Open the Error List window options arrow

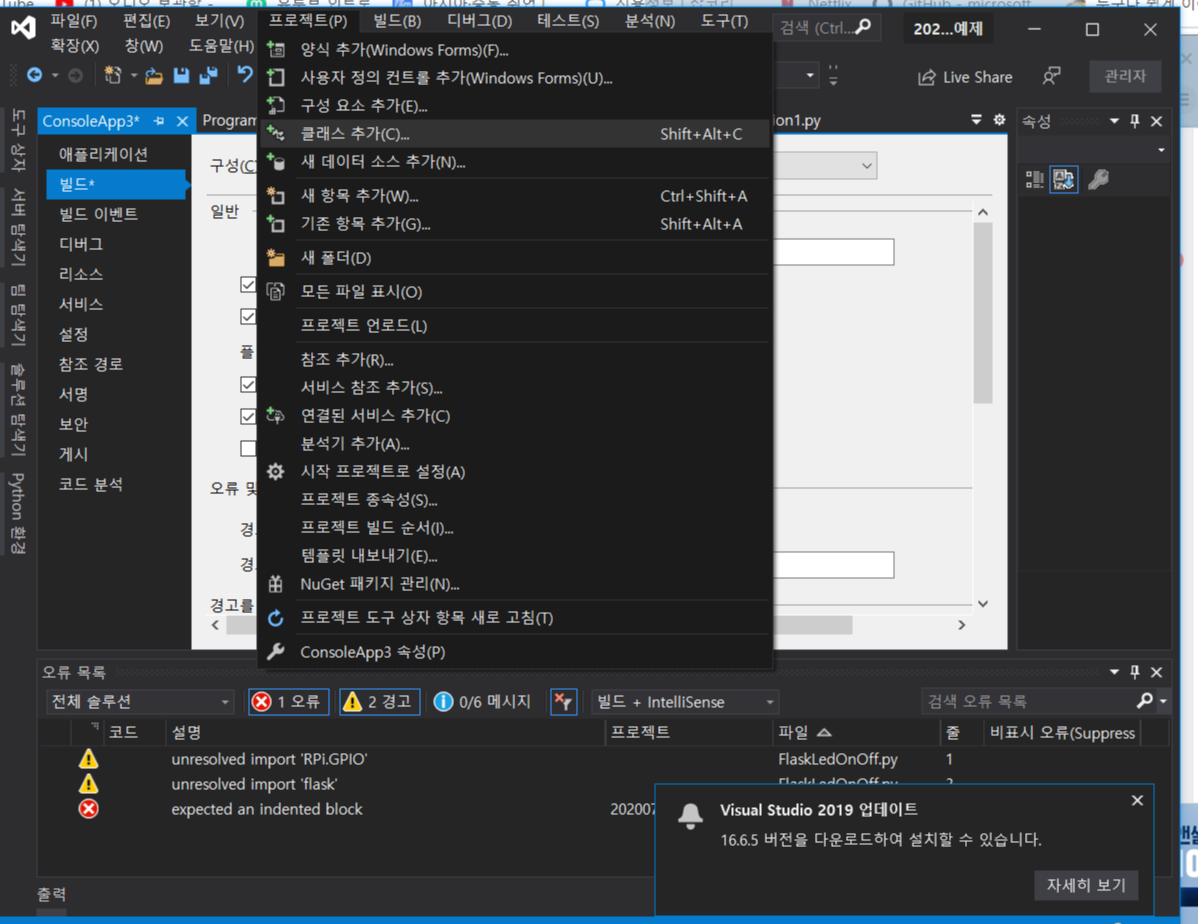(x=1114, y=672)
